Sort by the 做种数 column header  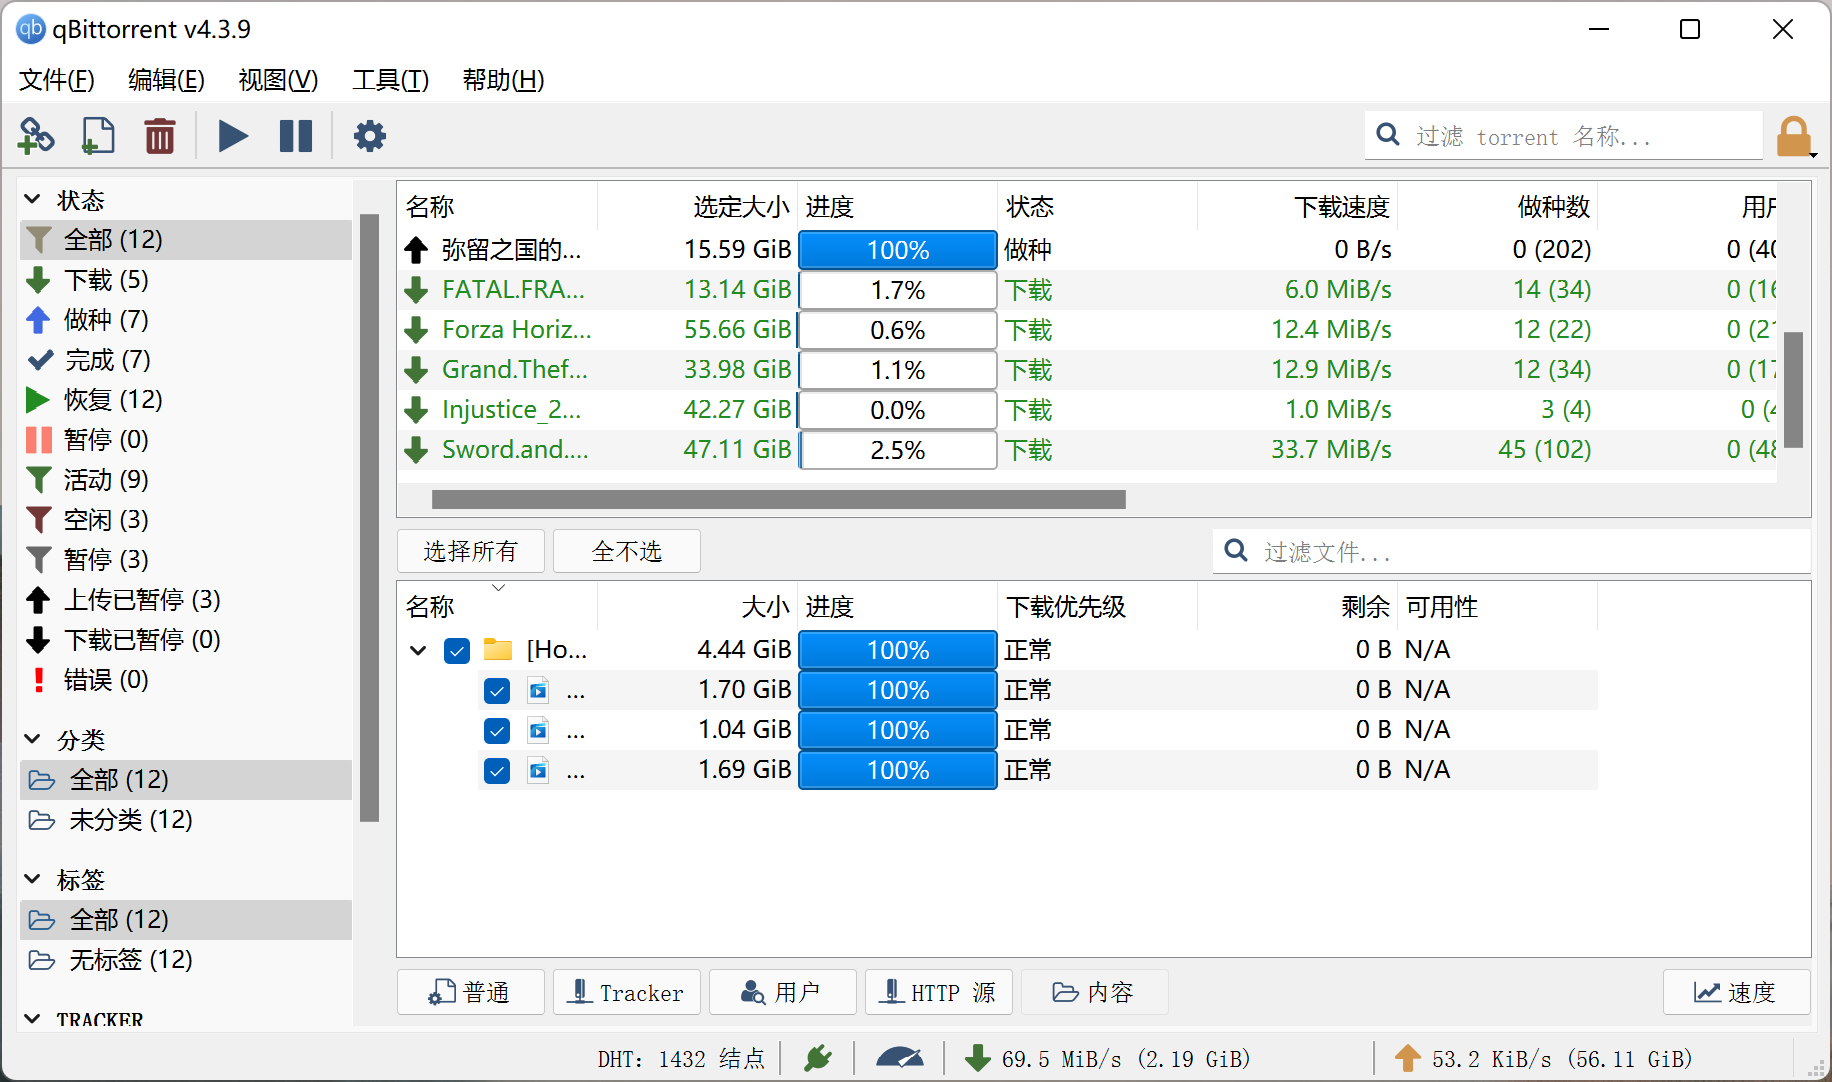click(x=1497, y=207)
